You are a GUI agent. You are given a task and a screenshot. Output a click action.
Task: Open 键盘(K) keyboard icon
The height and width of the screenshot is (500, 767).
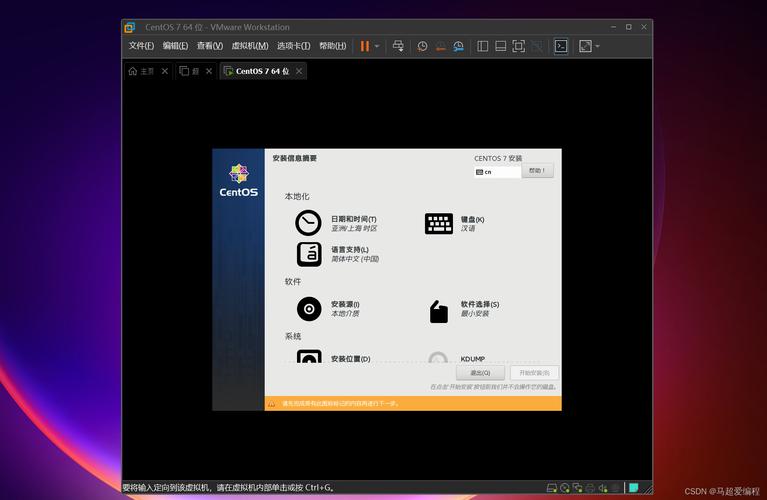tap(439, 224)
